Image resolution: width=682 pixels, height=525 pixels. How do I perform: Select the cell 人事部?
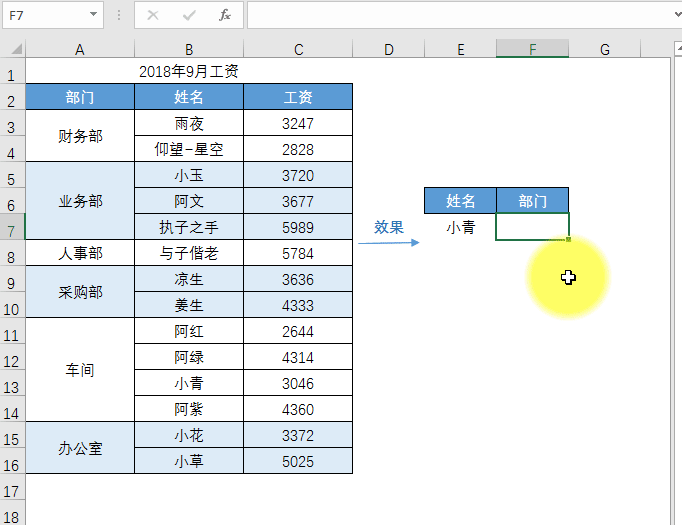coord(80,253)
